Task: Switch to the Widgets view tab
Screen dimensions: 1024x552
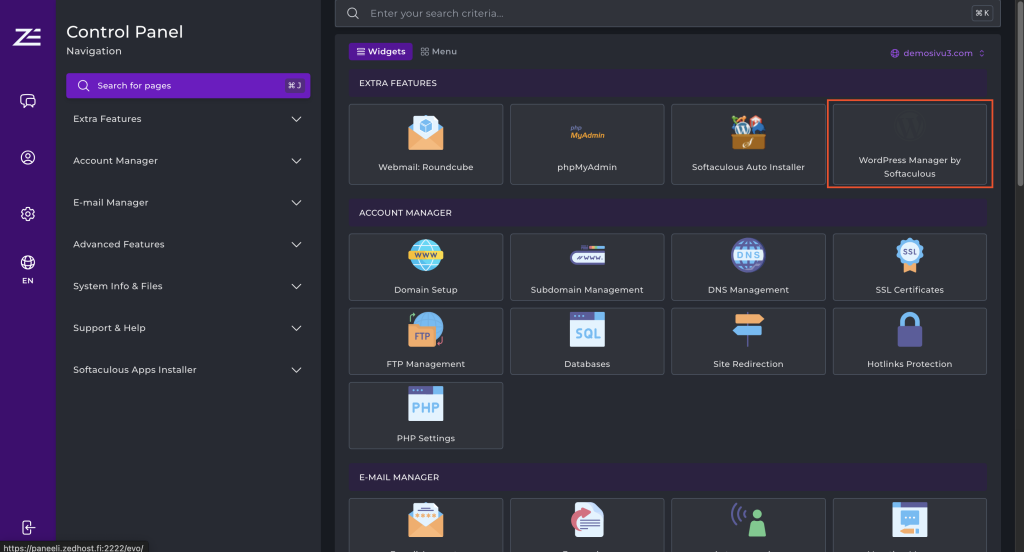Action: (381, 51)
